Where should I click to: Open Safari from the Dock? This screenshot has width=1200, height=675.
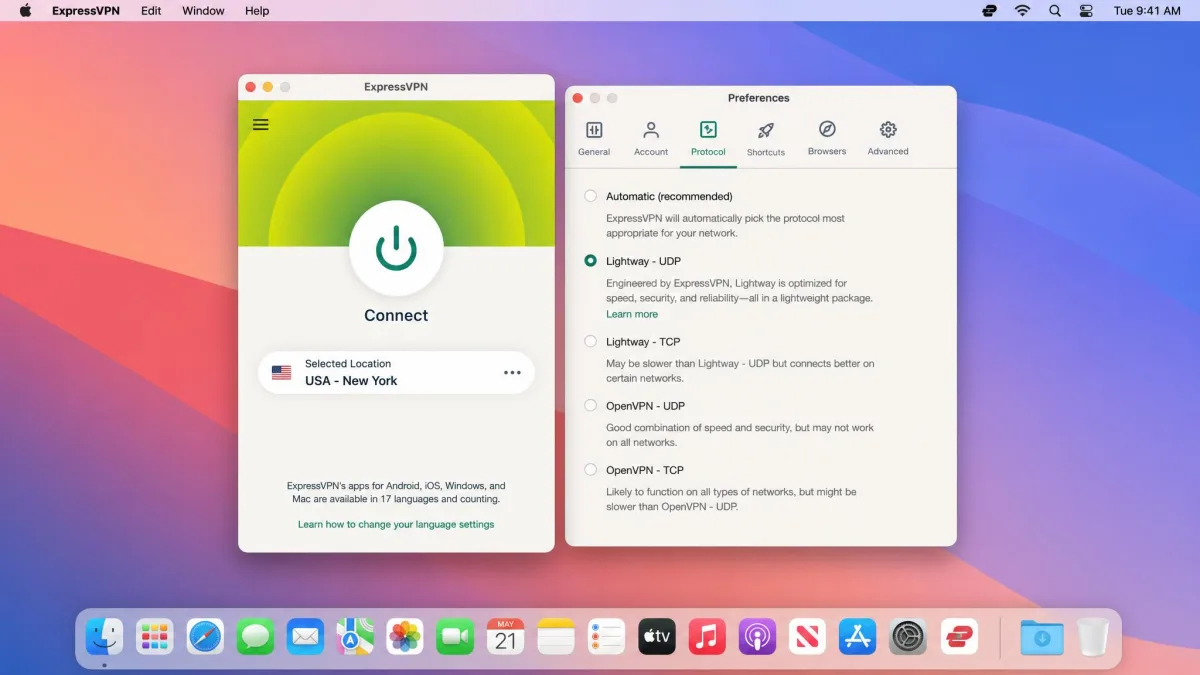pyautogui.click(x=205, y=637)
